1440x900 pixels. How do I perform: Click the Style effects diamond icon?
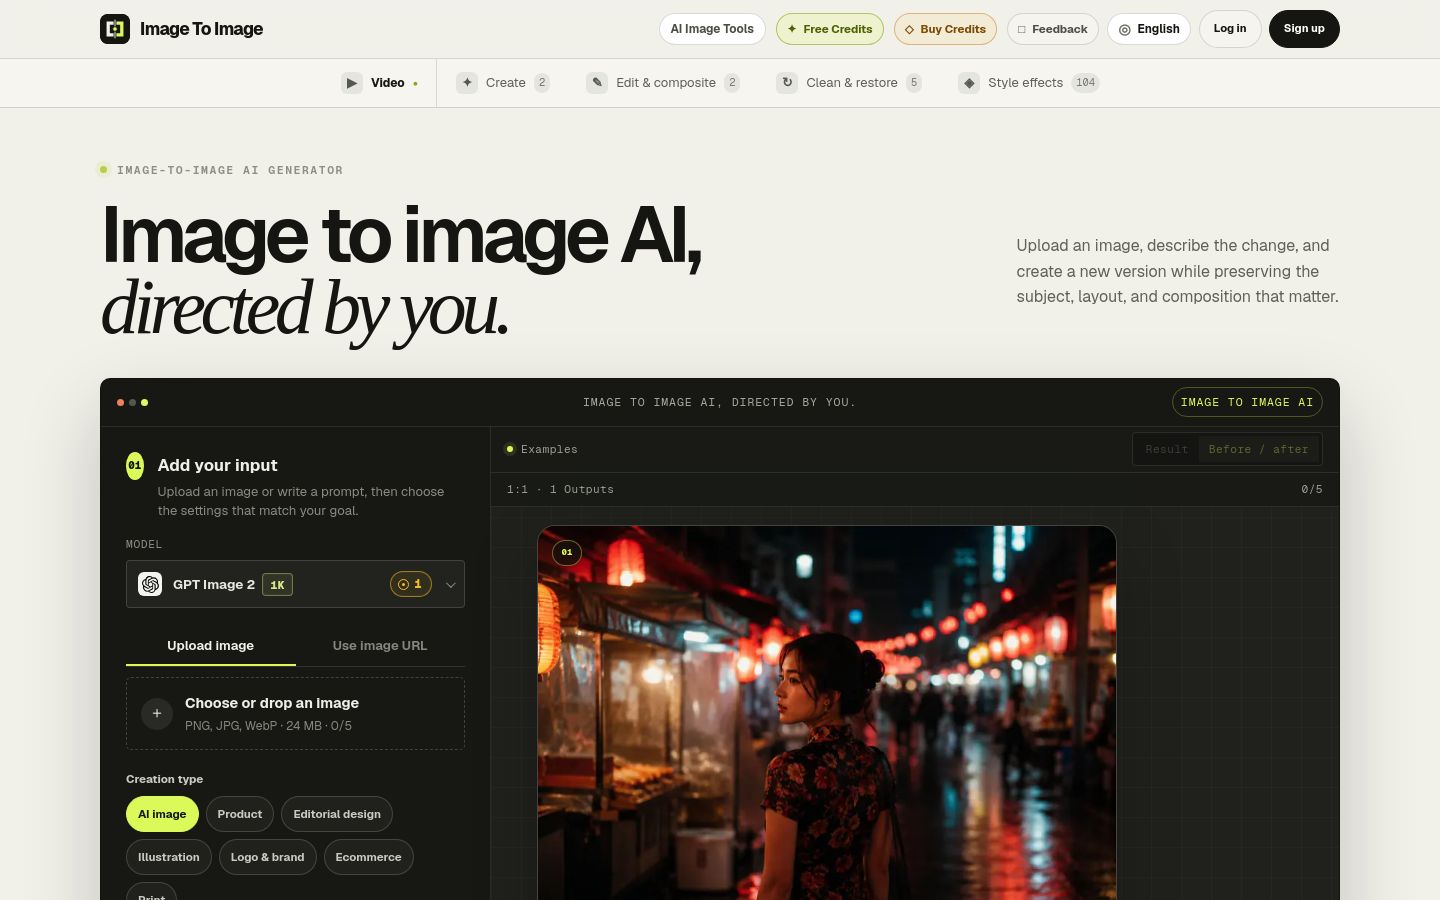tap(969, 83)
